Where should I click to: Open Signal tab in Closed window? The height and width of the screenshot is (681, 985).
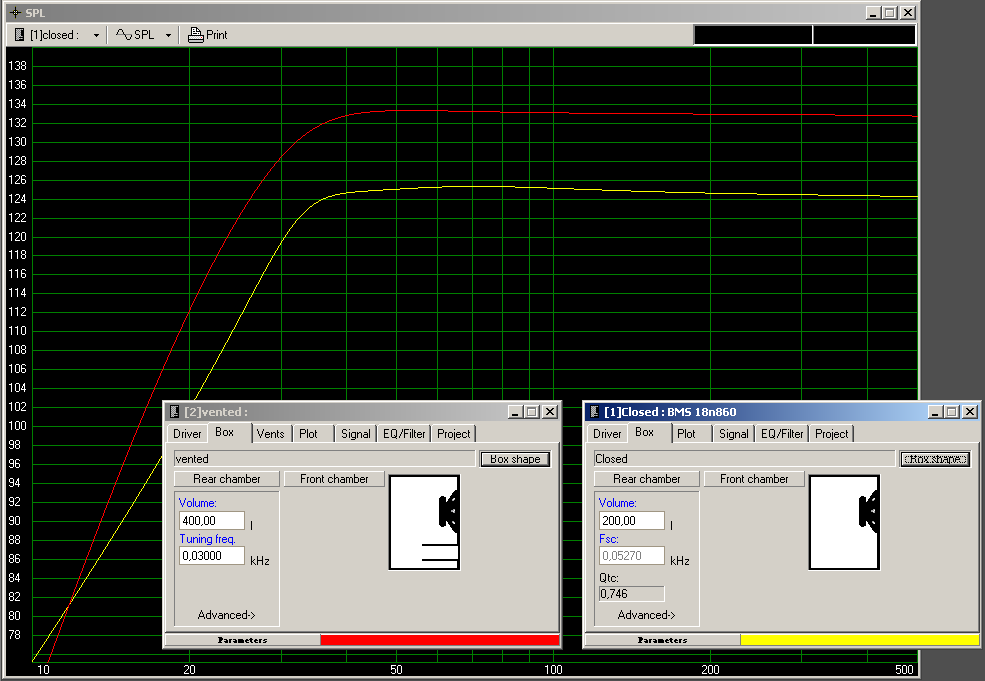coord(734,433)
